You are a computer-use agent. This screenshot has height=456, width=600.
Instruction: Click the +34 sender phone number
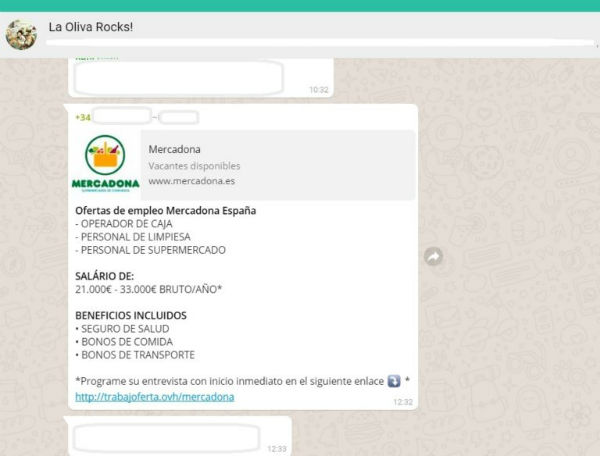tap(82, 117)
